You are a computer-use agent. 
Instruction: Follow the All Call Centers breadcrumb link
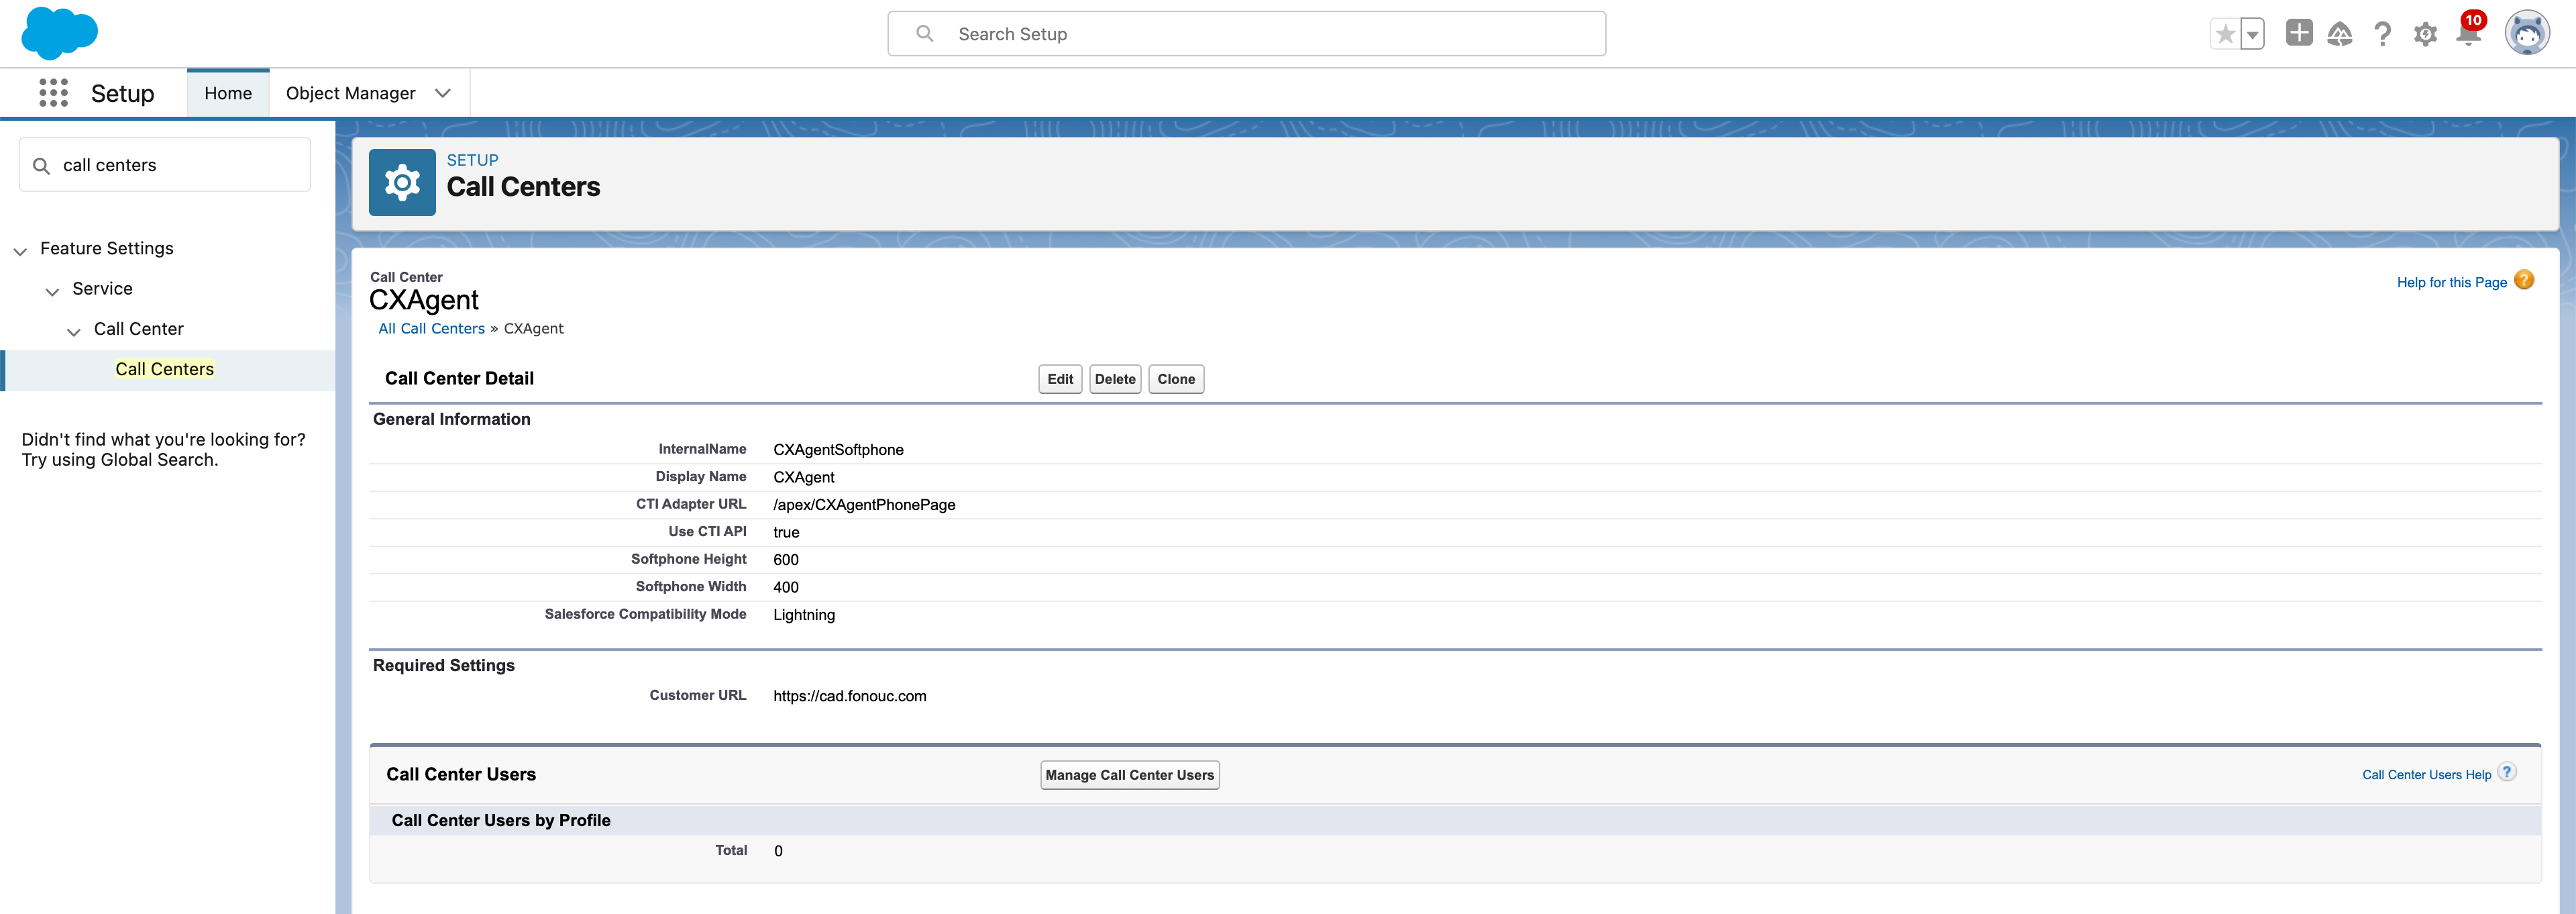tap(431, 328)
